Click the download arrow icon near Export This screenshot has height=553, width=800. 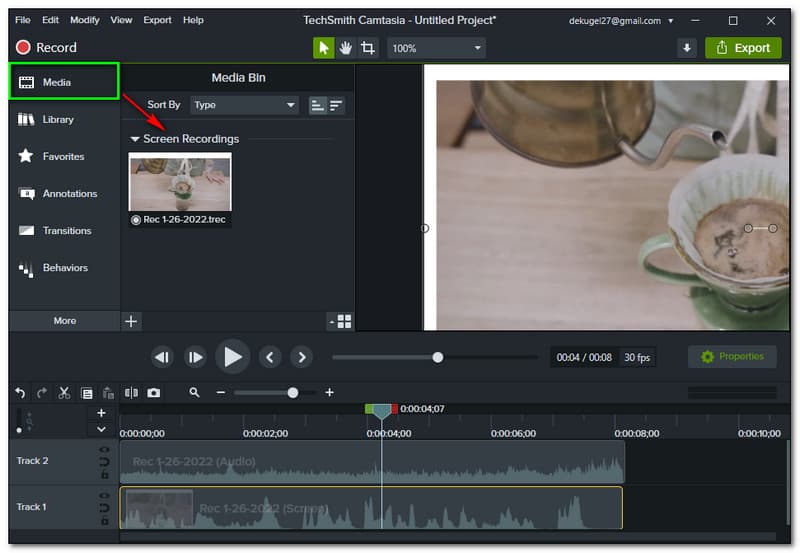[687, 48]
